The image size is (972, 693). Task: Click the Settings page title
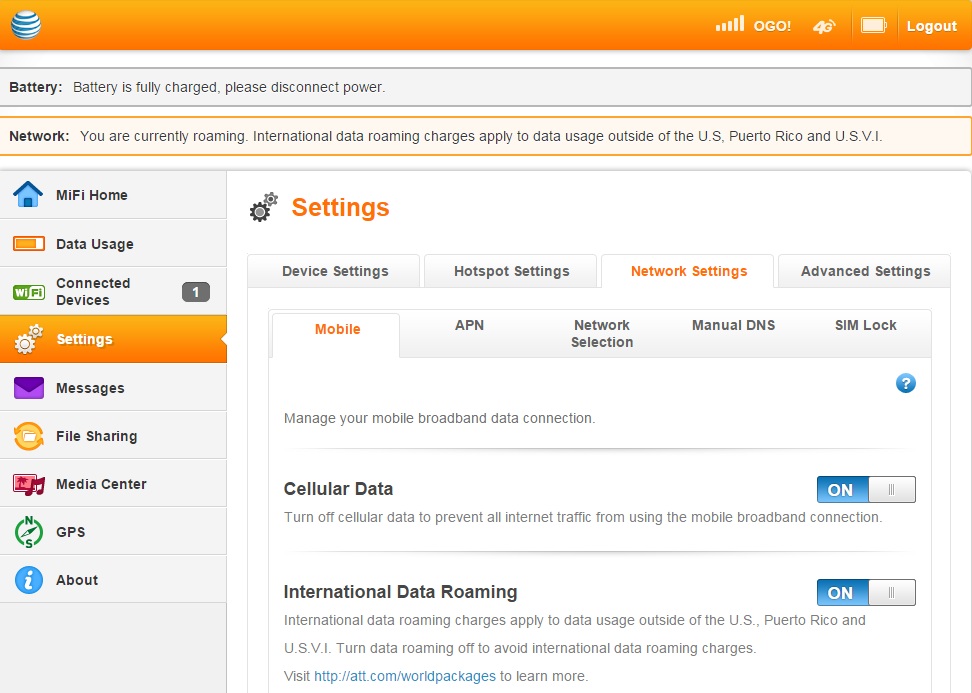[340, 207]
